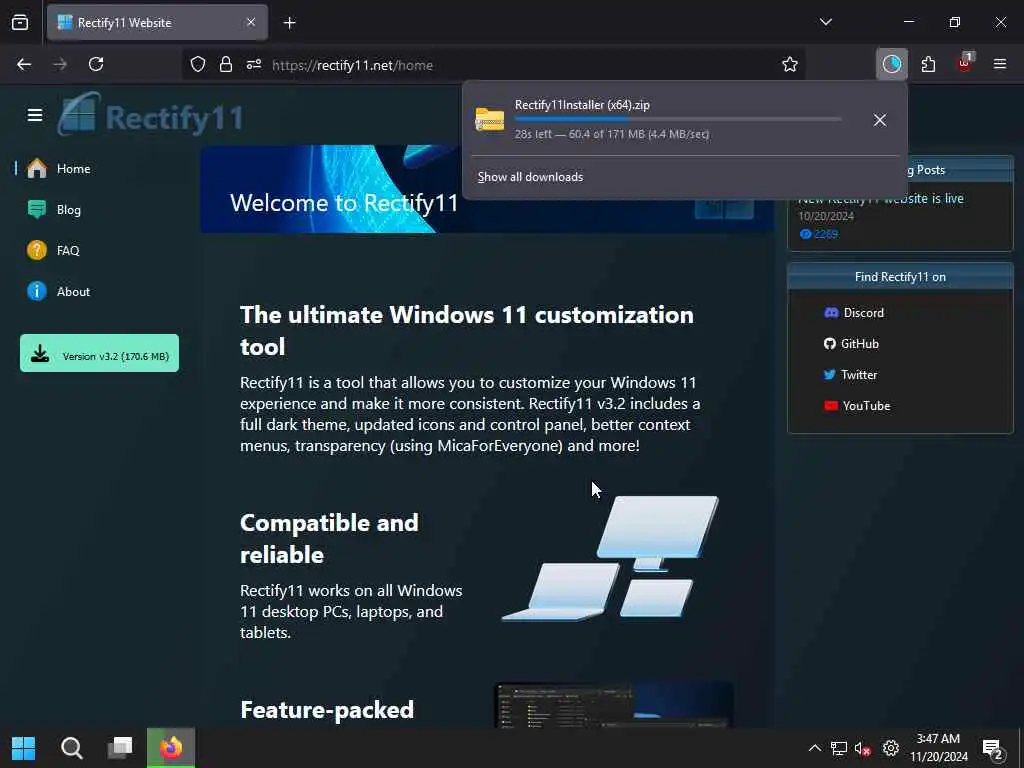Open Rectify11 GitHub link
This screenshot has width=1024, height=768.
tap(852, 344)
